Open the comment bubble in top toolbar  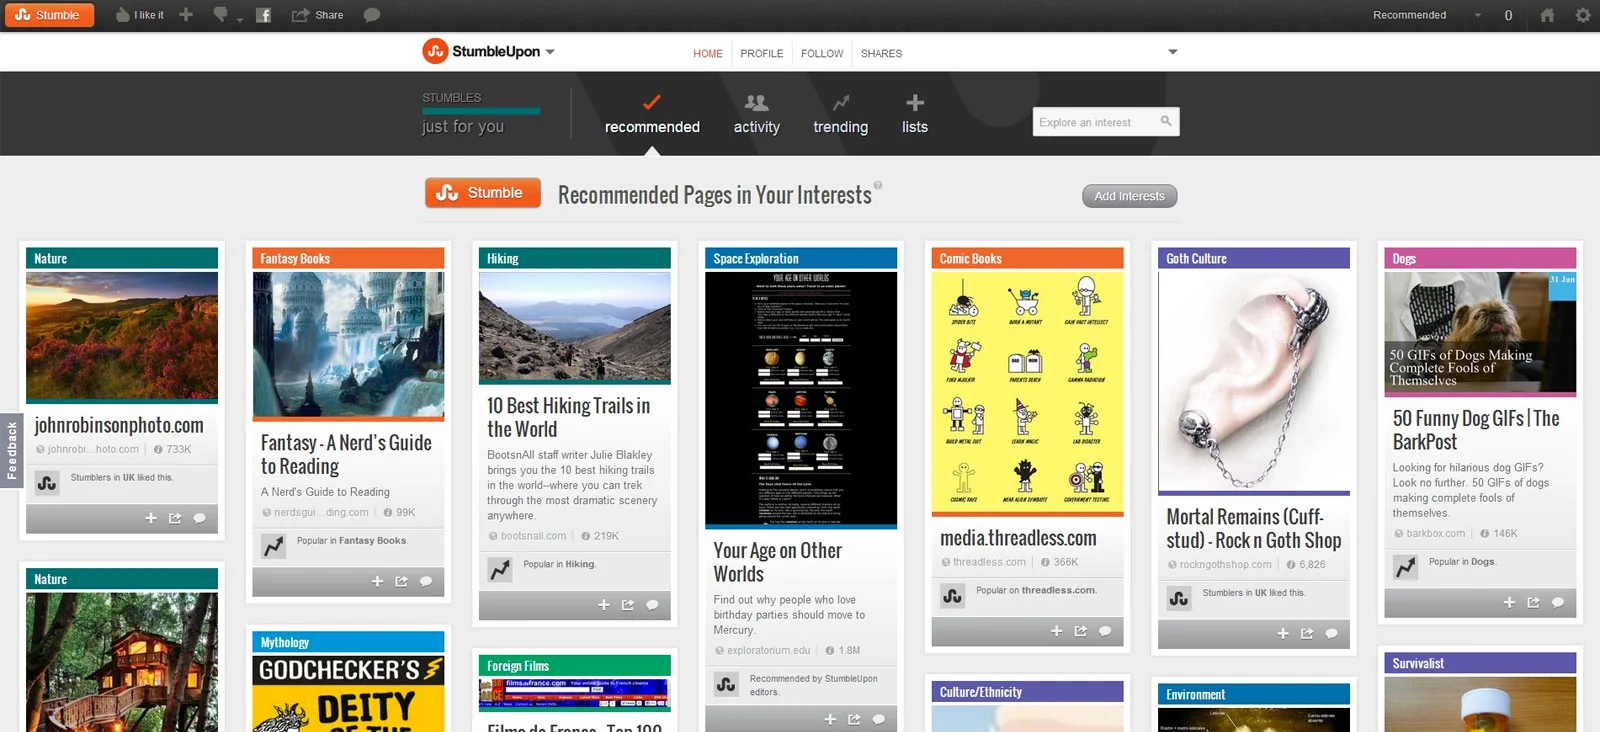371,15
